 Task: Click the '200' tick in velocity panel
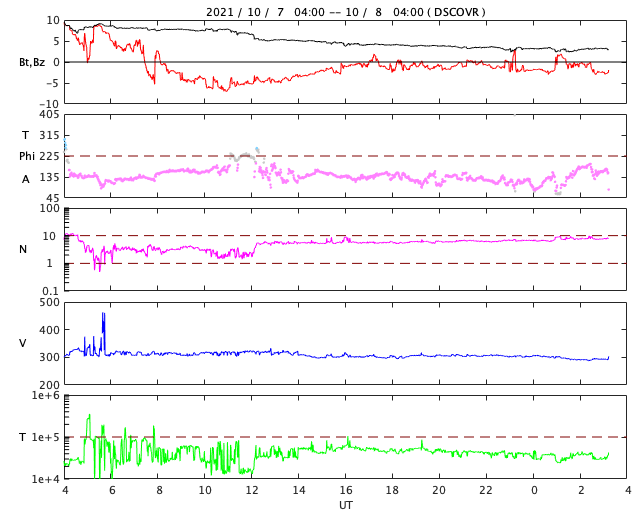point(49,385)
